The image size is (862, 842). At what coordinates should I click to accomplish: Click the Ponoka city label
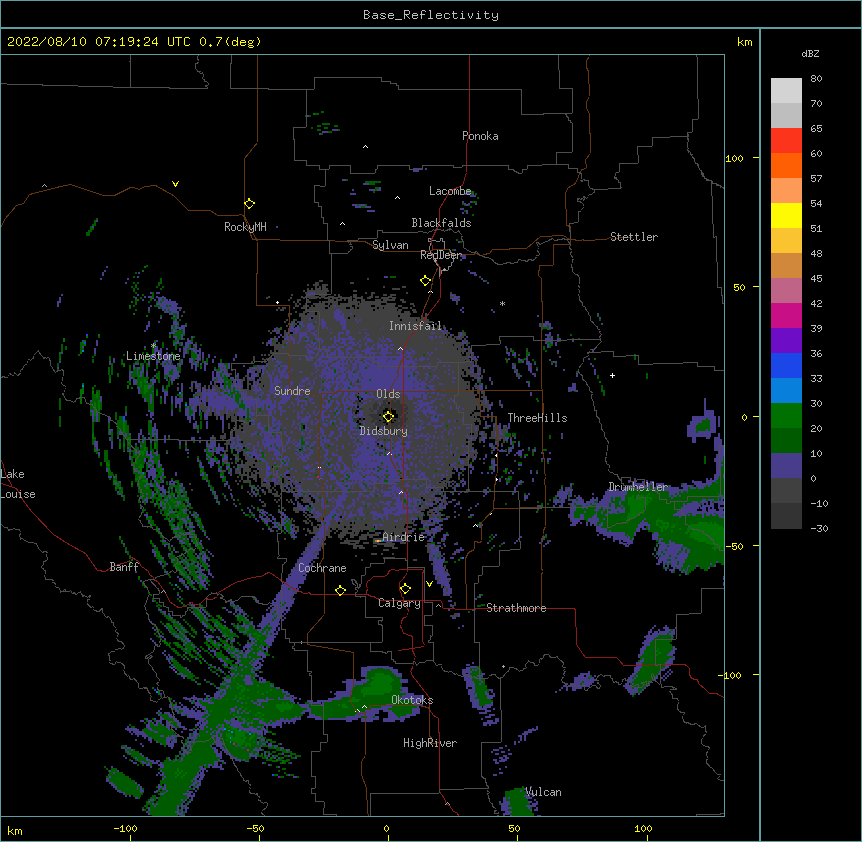[480, 136]
